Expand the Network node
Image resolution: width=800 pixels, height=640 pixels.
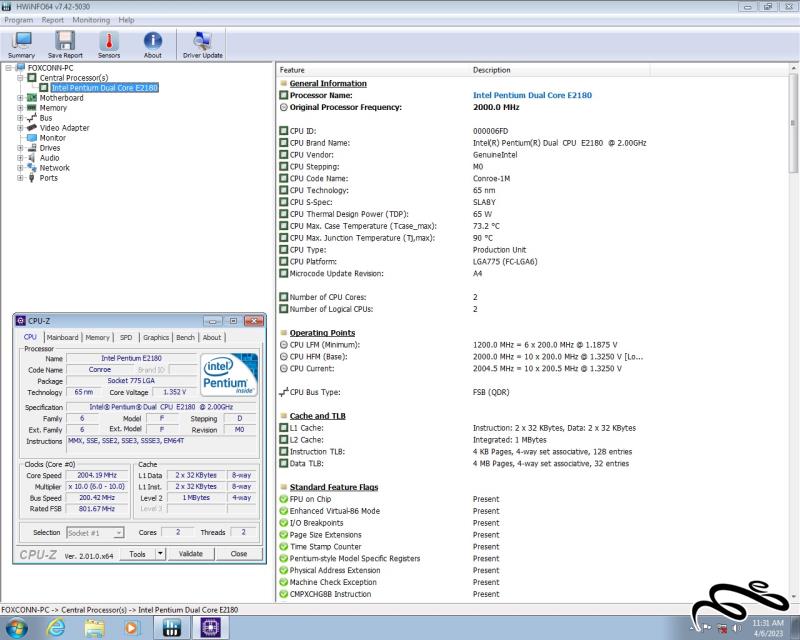(20, 168)
